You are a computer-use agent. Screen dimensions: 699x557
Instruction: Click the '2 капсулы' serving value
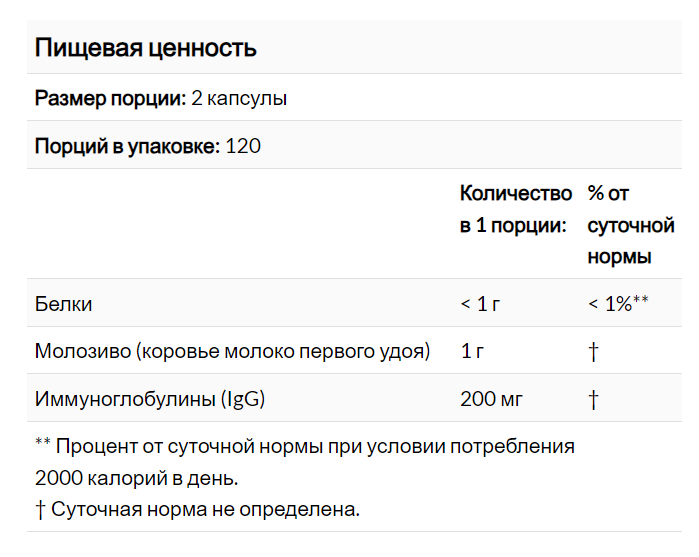click(239, 99)
